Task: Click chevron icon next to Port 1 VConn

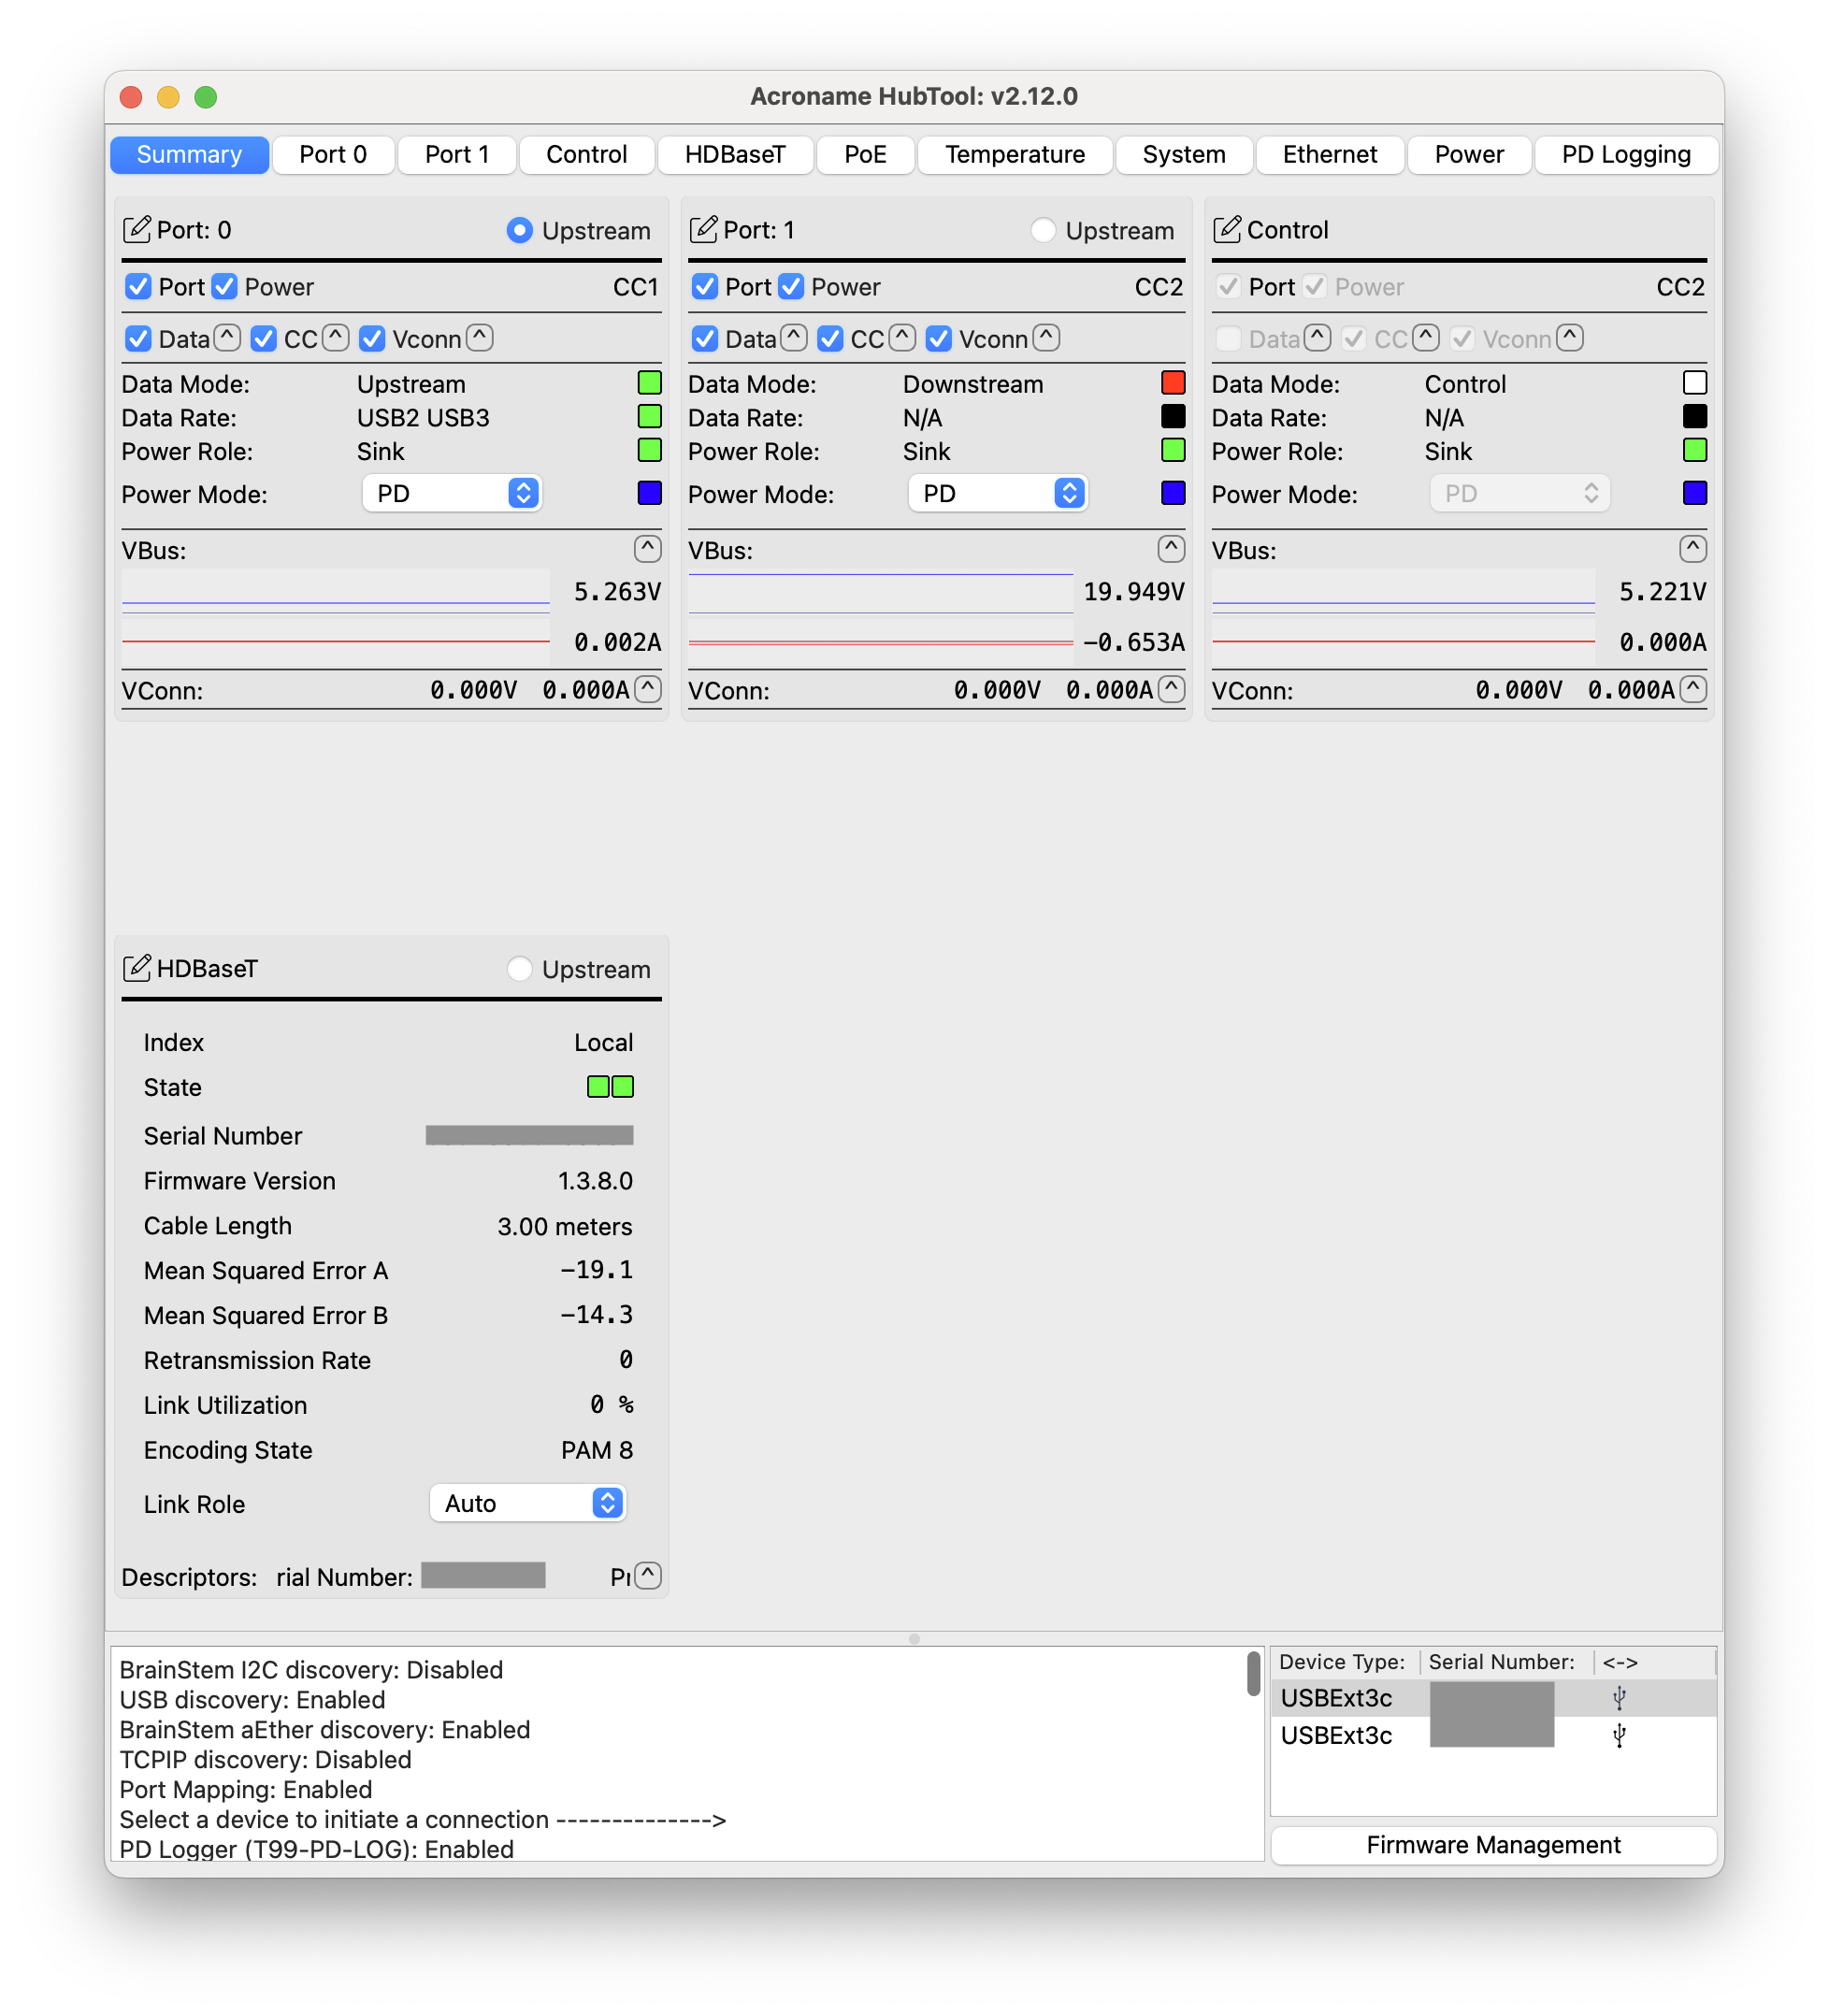Action: pos(1171,689)
